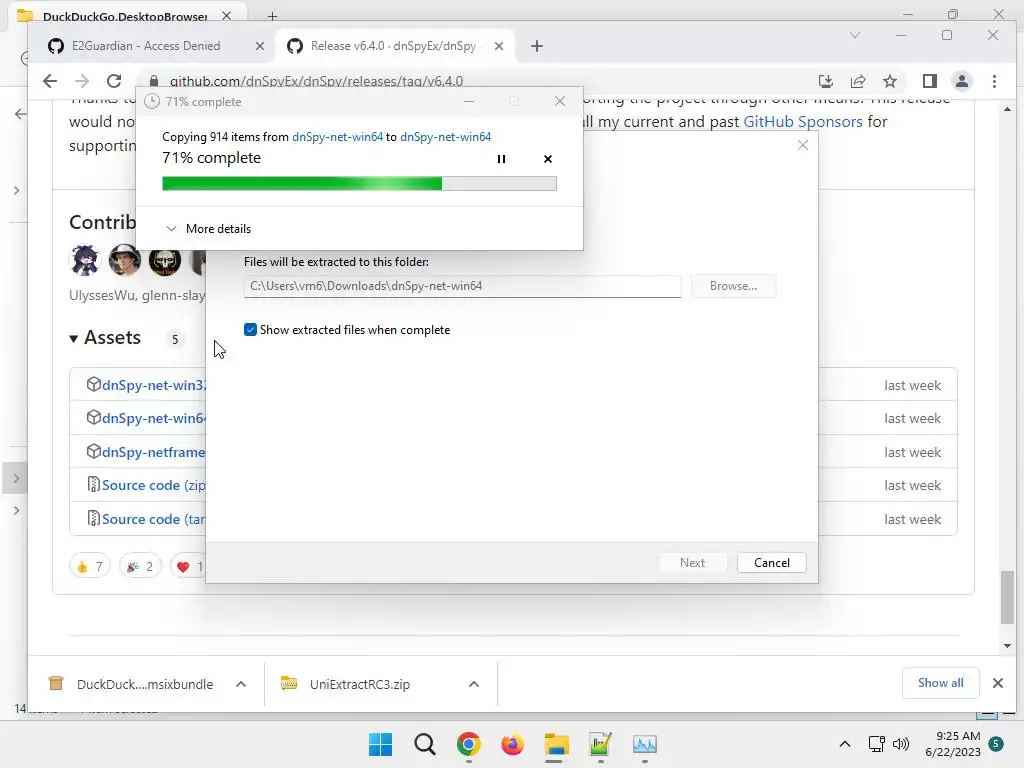1024x768 pixels.
Task: Download Source code (zip)
Action: pos(153,485)
